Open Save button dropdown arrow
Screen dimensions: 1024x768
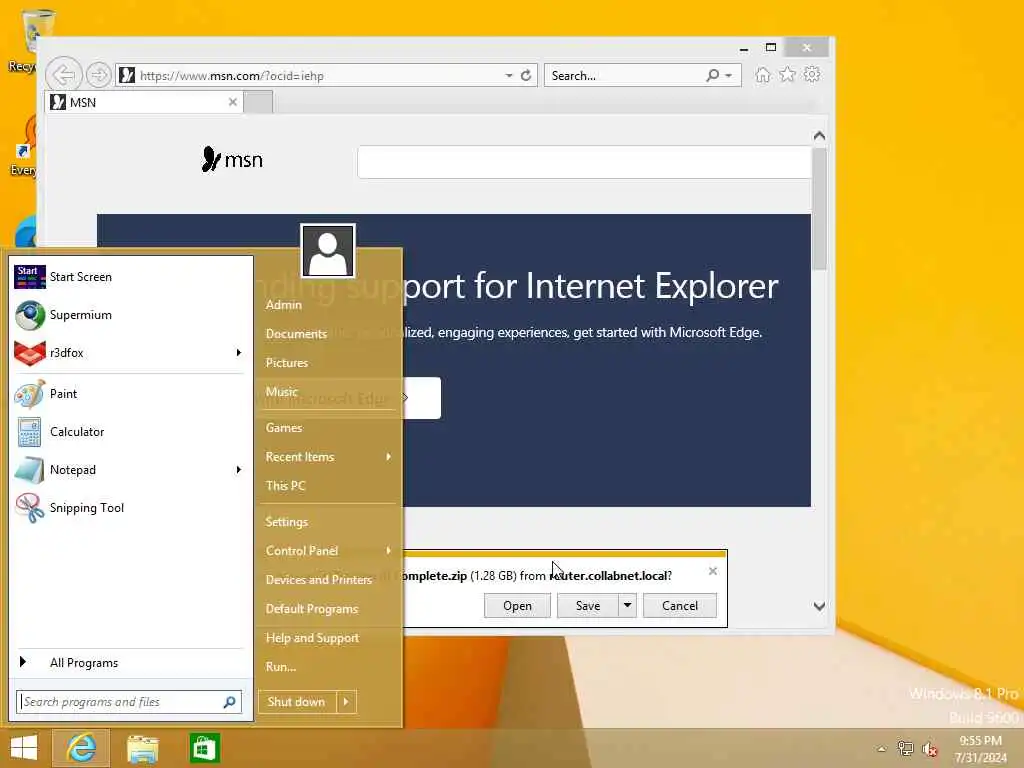coord(627,605)
